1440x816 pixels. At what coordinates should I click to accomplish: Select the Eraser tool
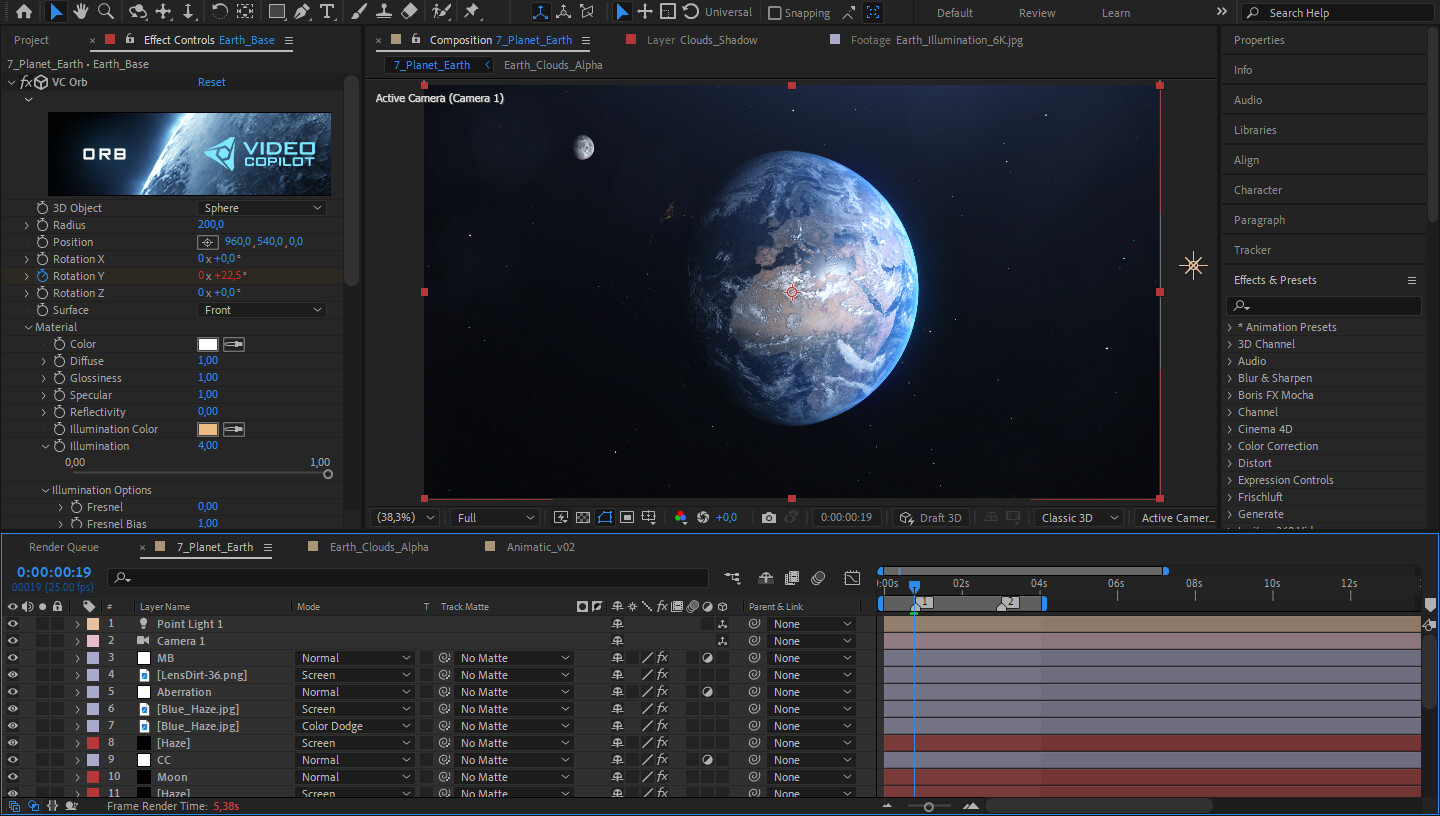[409, 12]
